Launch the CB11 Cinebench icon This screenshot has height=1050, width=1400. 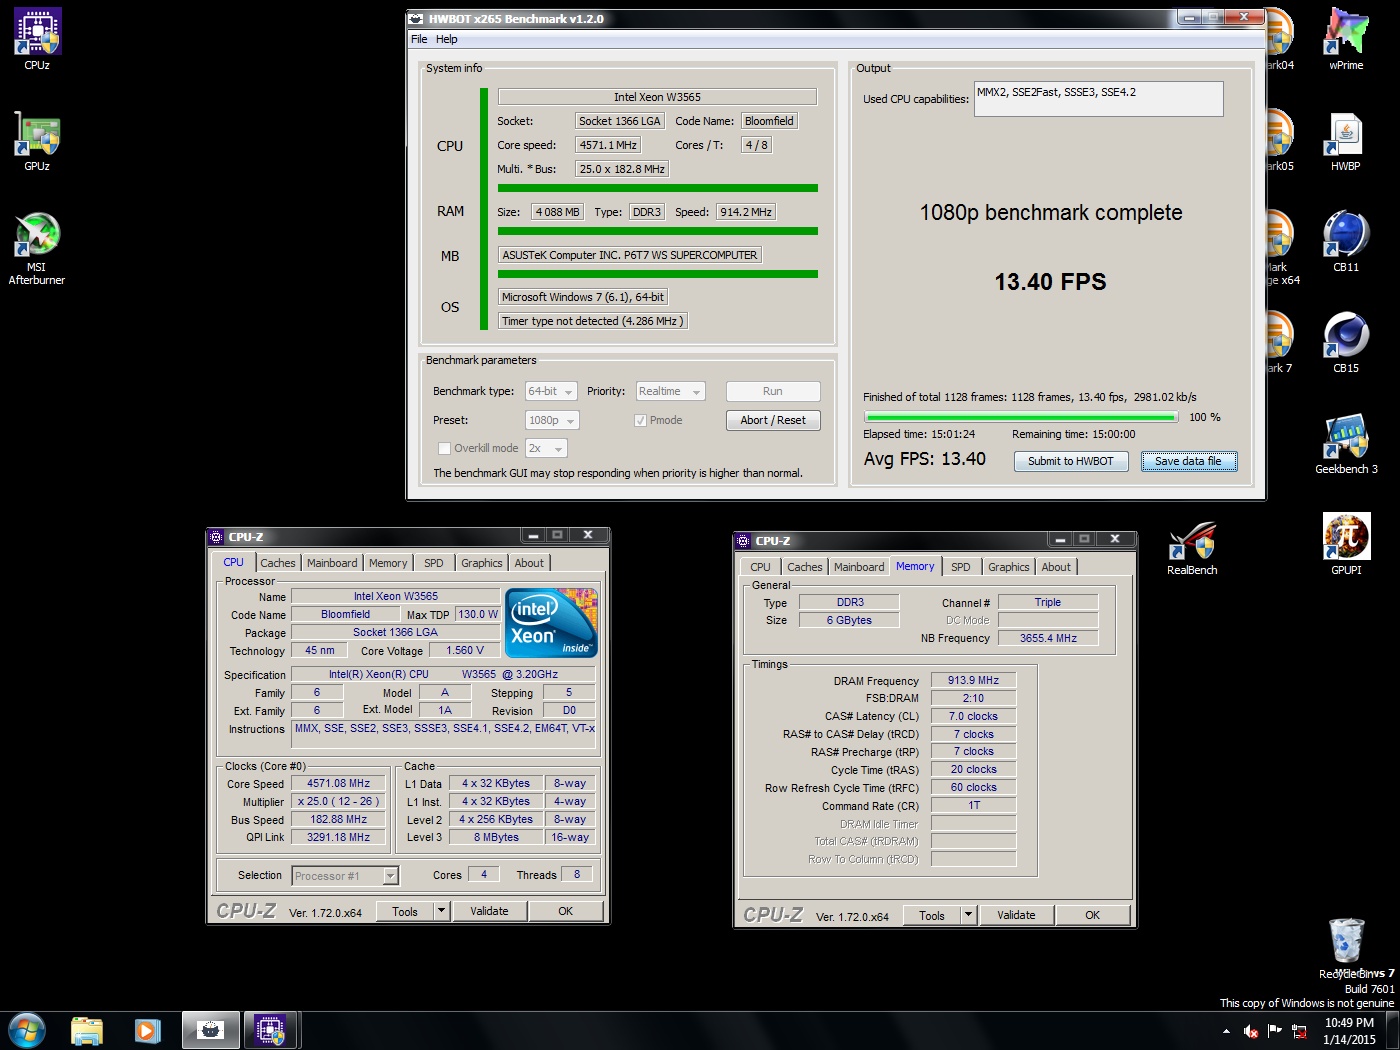[x=1346, y=242]
